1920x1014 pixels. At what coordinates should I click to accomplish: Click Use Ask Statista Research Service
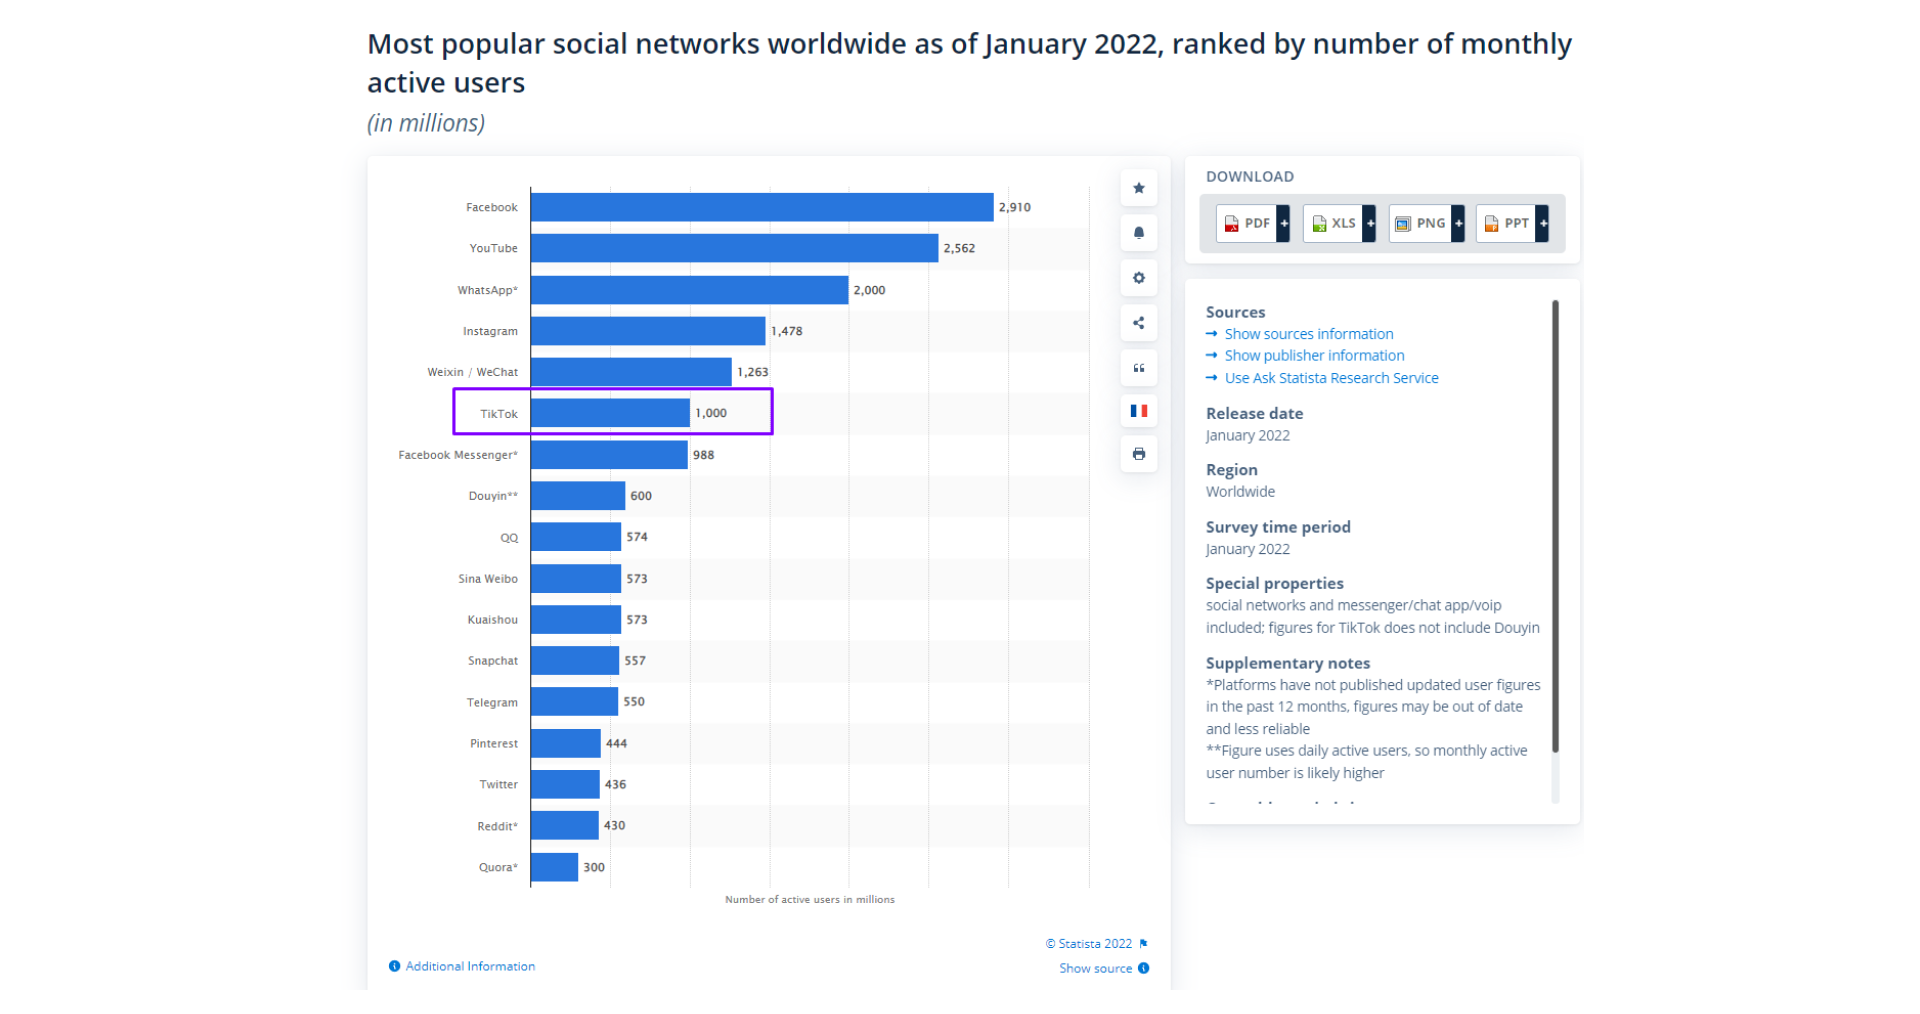point(1331,378)
